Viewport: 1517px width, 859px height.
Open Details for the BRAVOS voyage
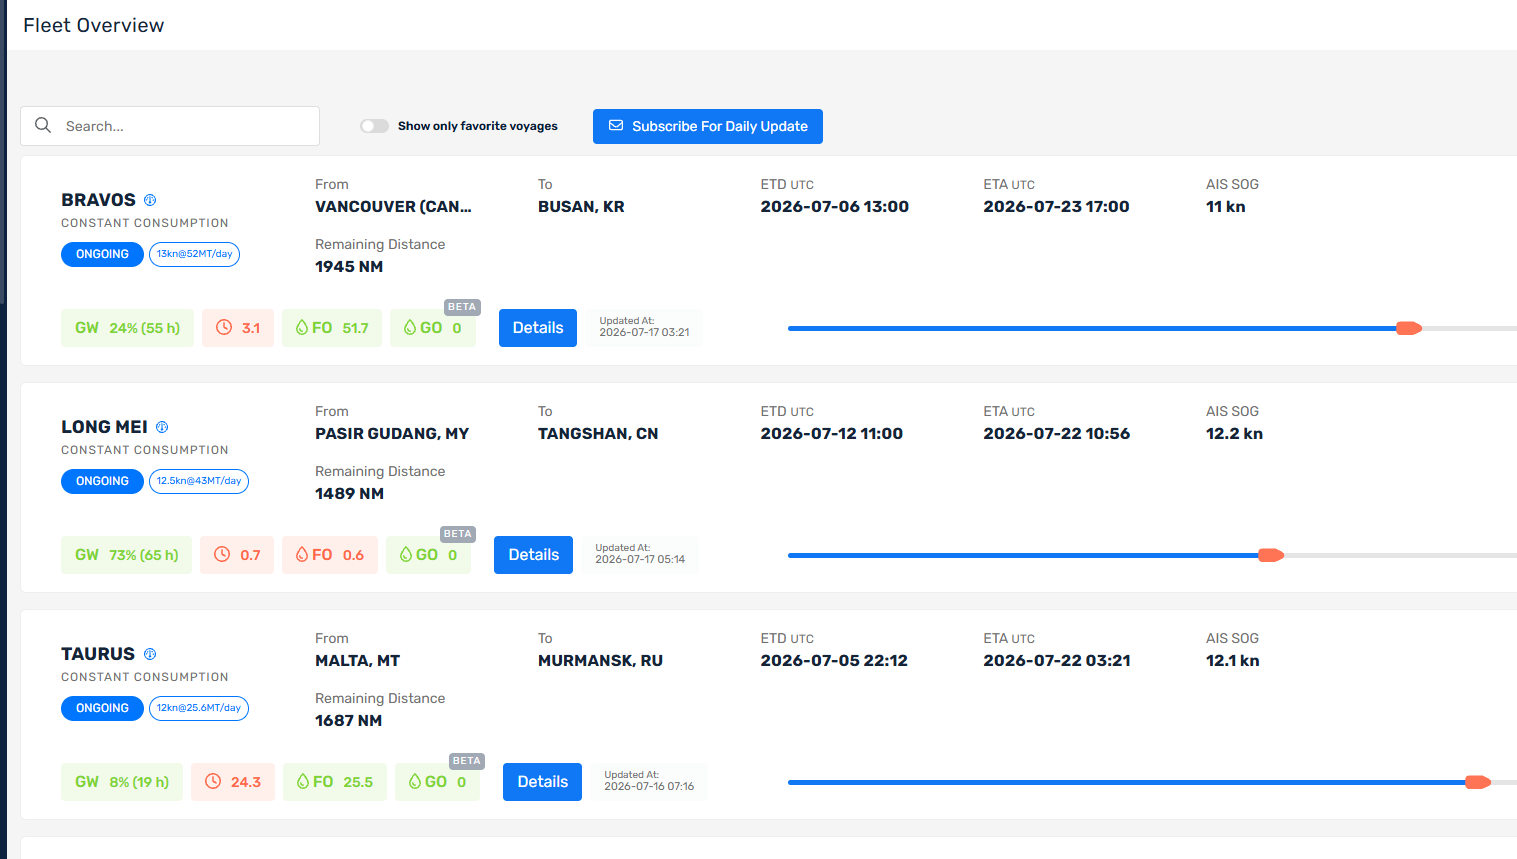[x=538, y=328]
